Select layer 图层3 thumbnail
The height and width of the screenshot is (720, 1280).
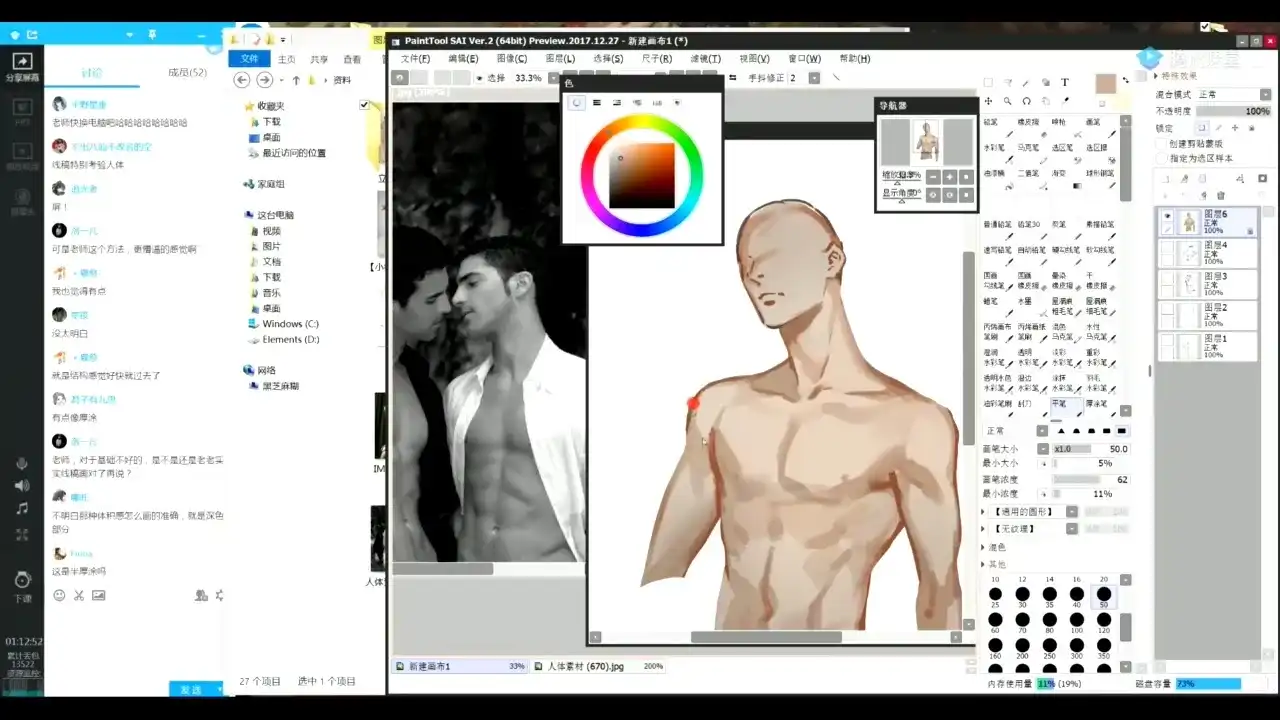pyautogui.click(x=1187, y=283)
